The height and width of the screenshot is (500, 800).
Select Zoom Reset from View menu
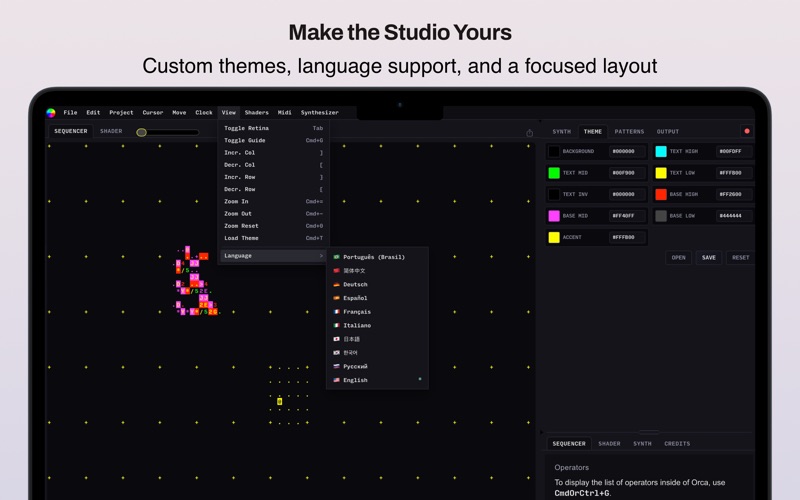273,226
